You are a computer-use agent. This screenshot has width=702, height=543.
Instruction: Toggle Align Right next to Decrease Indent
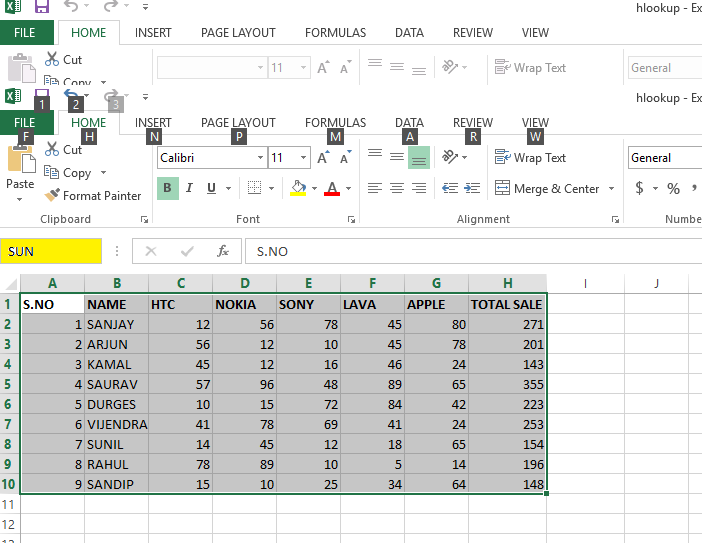pos(419,188)
